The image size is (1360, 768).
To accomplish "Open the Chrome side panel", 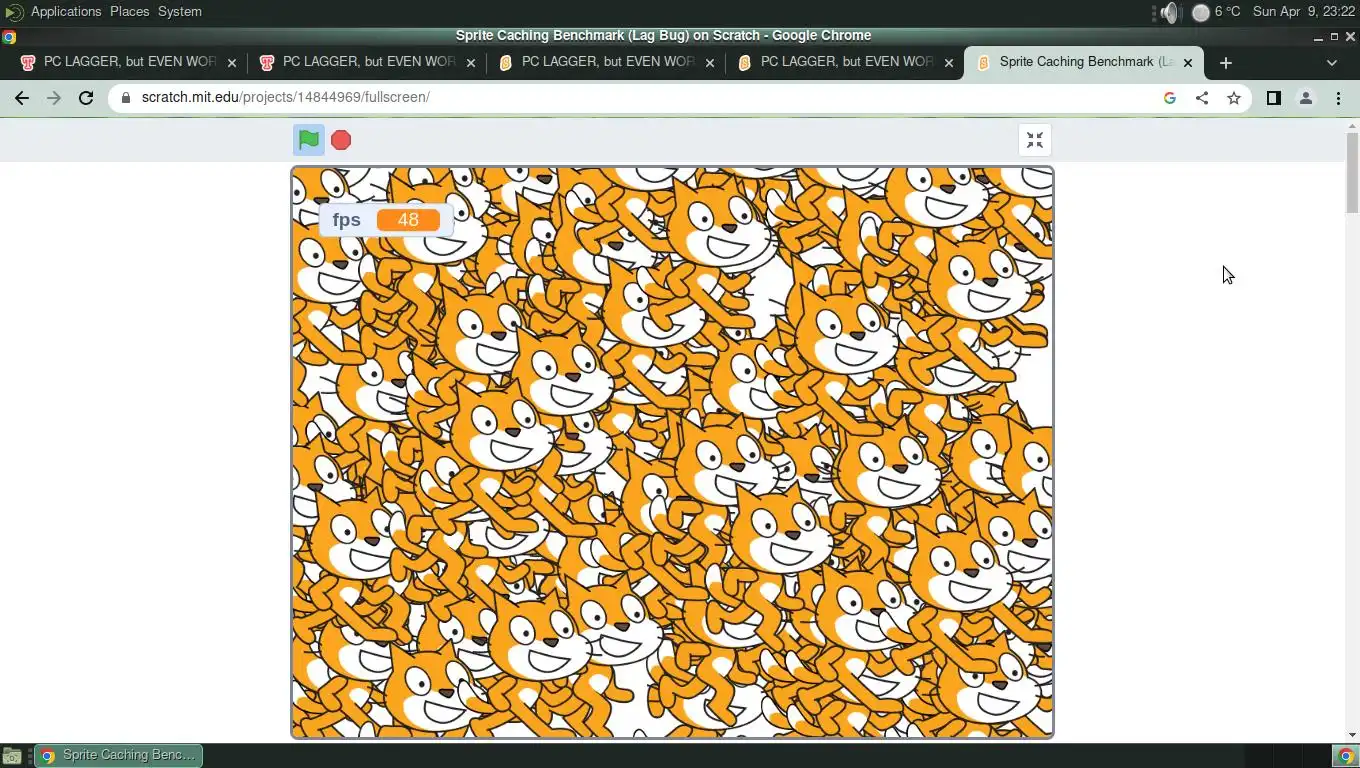I will pos(1274,98).
